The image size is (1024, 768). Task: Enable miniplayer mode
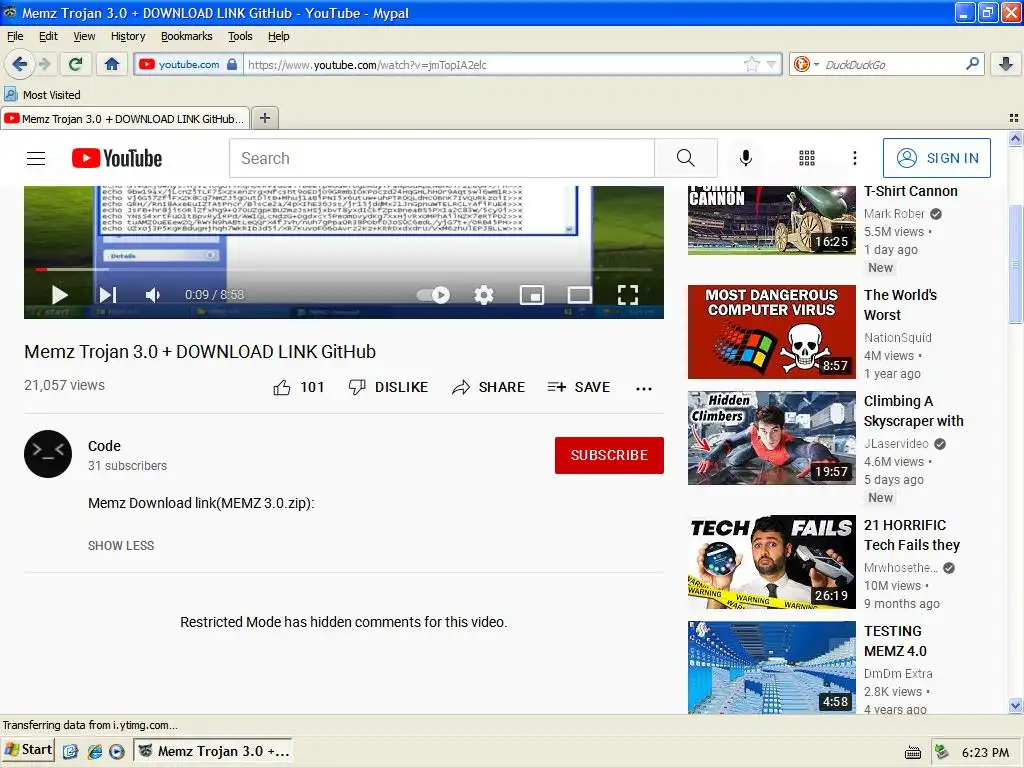[532, 295]
